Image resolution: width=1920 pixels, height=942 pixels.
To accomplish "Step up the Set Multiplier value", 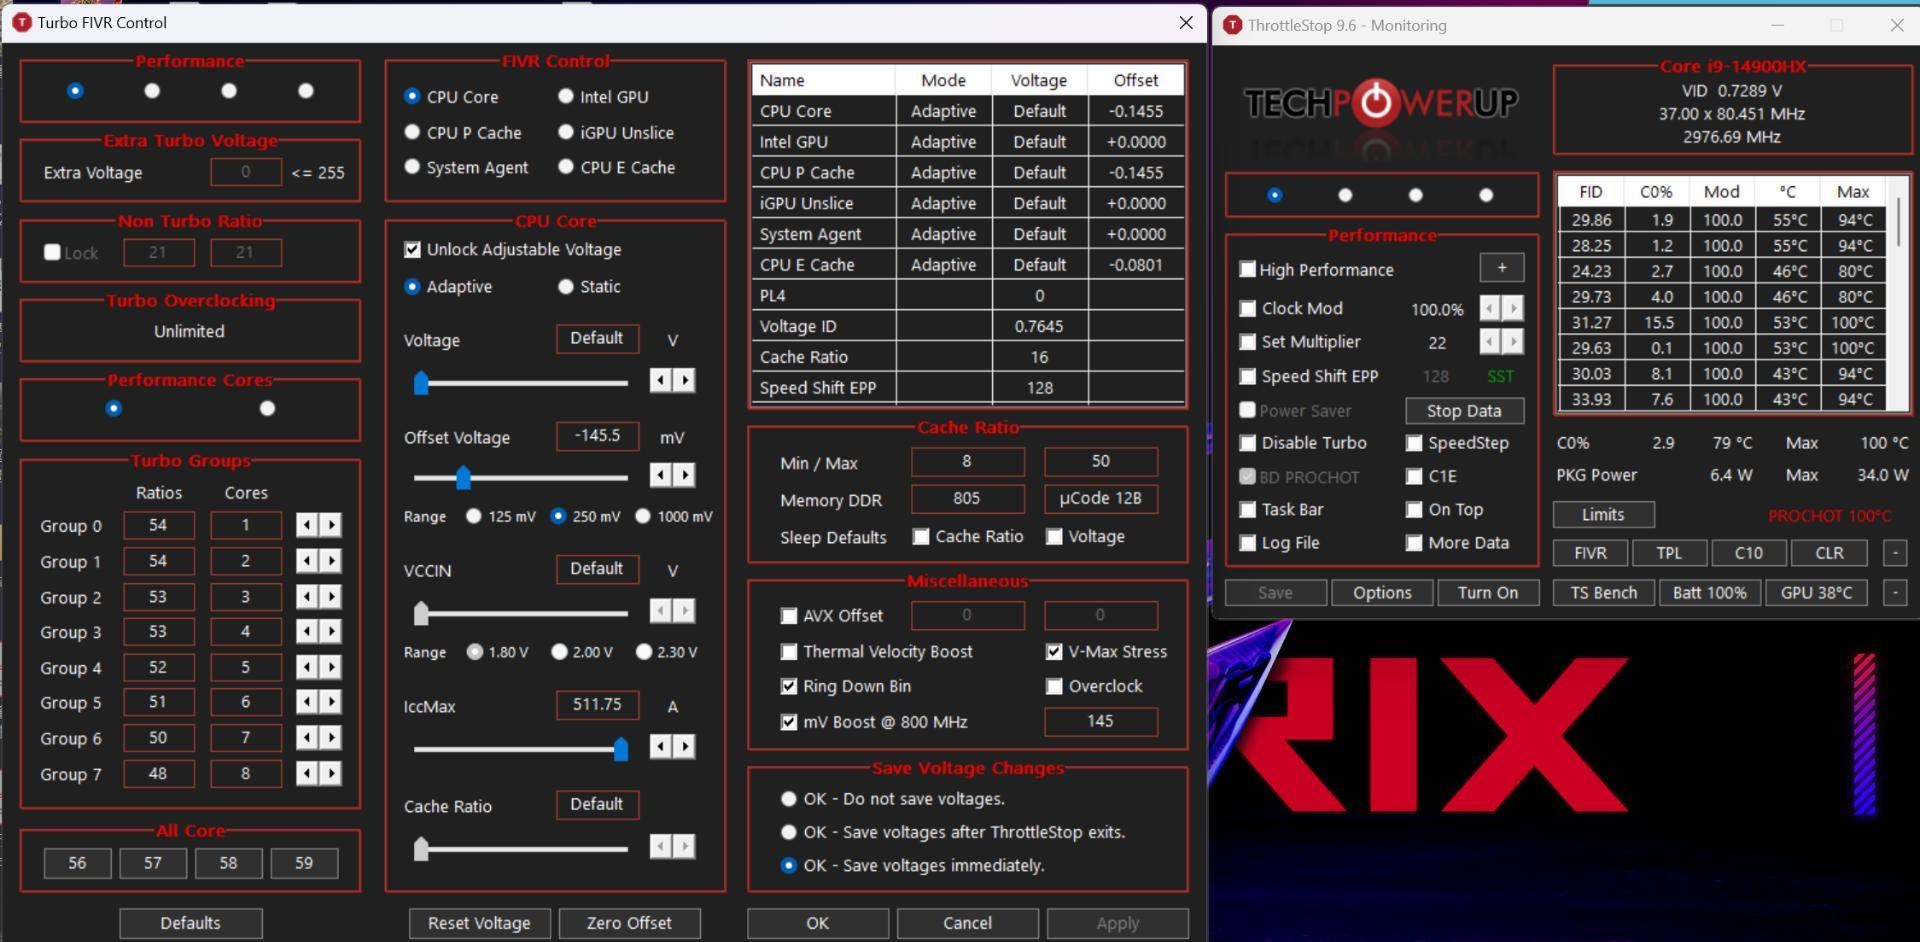I will (1512, 342).
